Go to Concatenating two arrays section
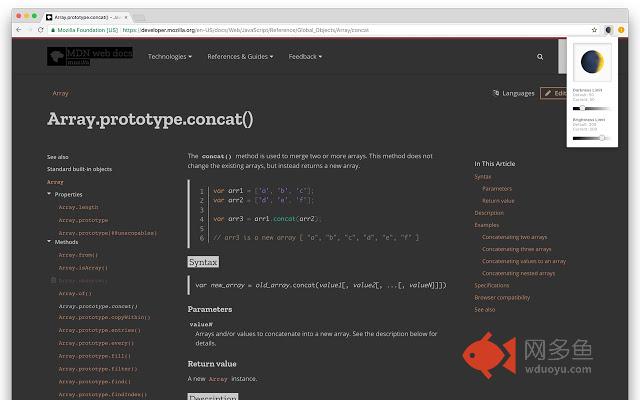 (x=515, y=237)
